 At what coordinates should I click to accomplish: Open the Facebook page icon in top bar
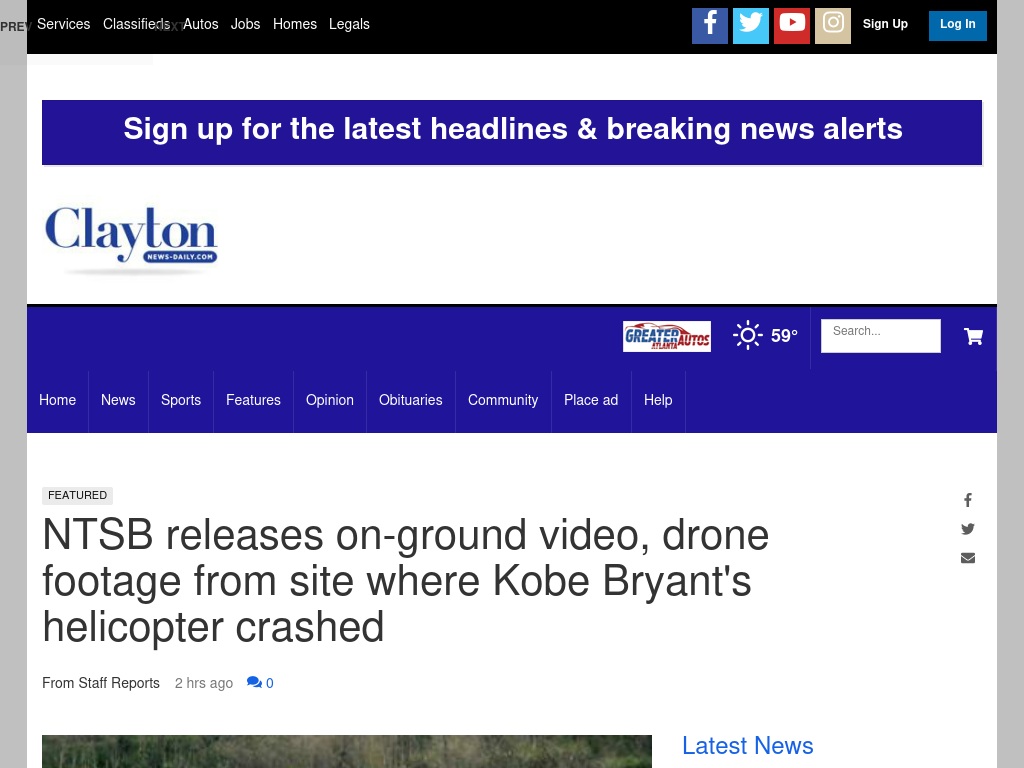710,26
